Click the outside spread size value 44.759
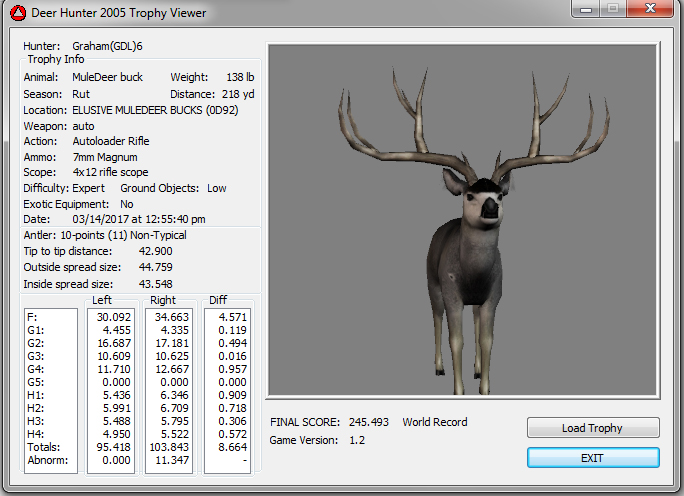Image resolution: width=684 pixels, height=496 pixels. [x=155, y=267]
